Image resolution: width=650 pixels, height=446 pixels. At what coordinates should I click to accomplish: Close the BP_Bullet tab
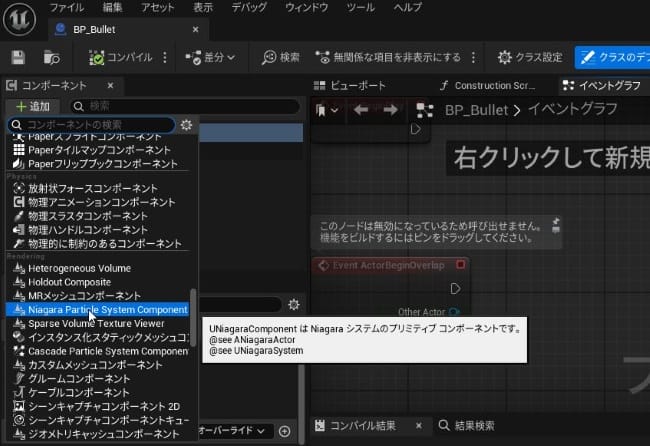coord(196,29)
